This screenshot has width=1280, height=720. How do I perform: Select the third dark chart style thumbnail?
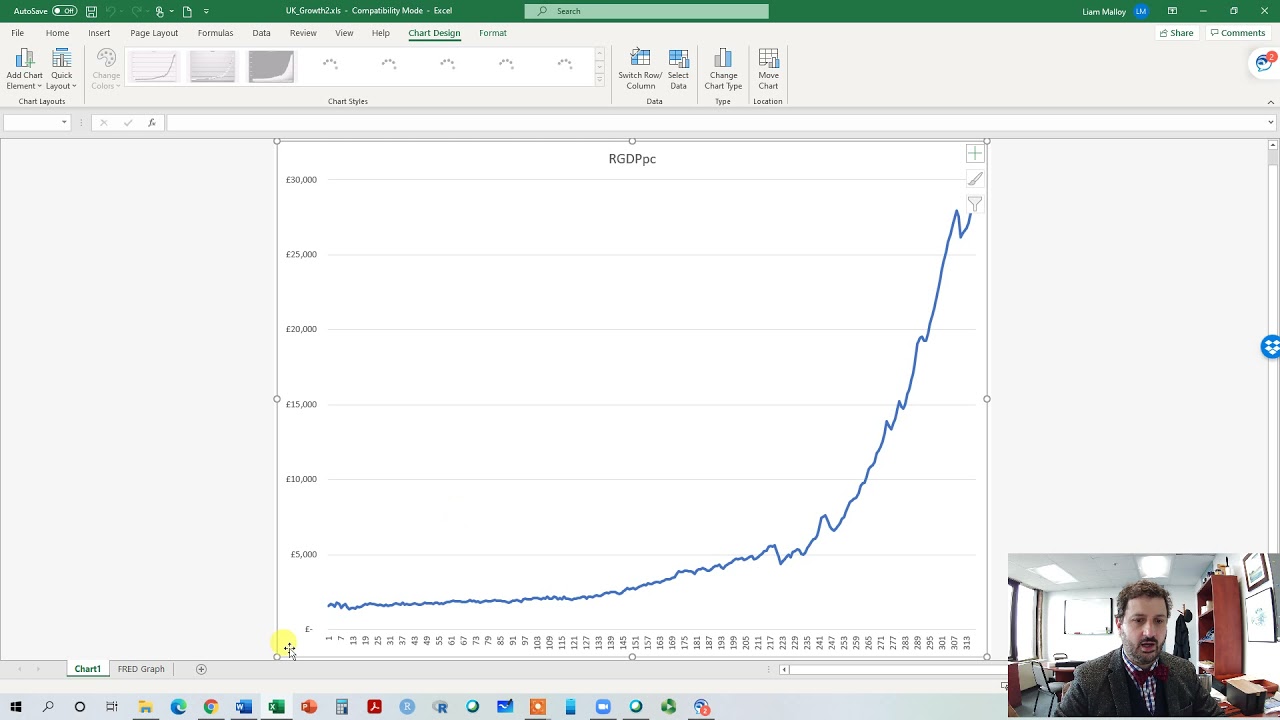(271, 66)
